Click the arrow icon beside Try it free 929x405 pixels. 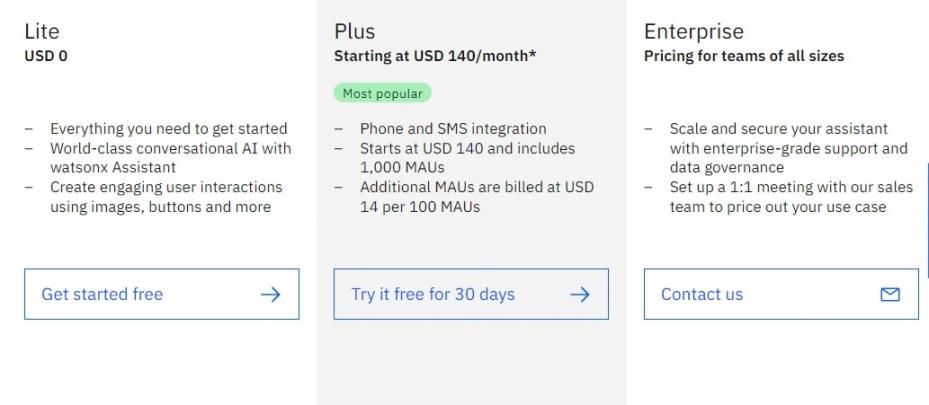point(579,294)
